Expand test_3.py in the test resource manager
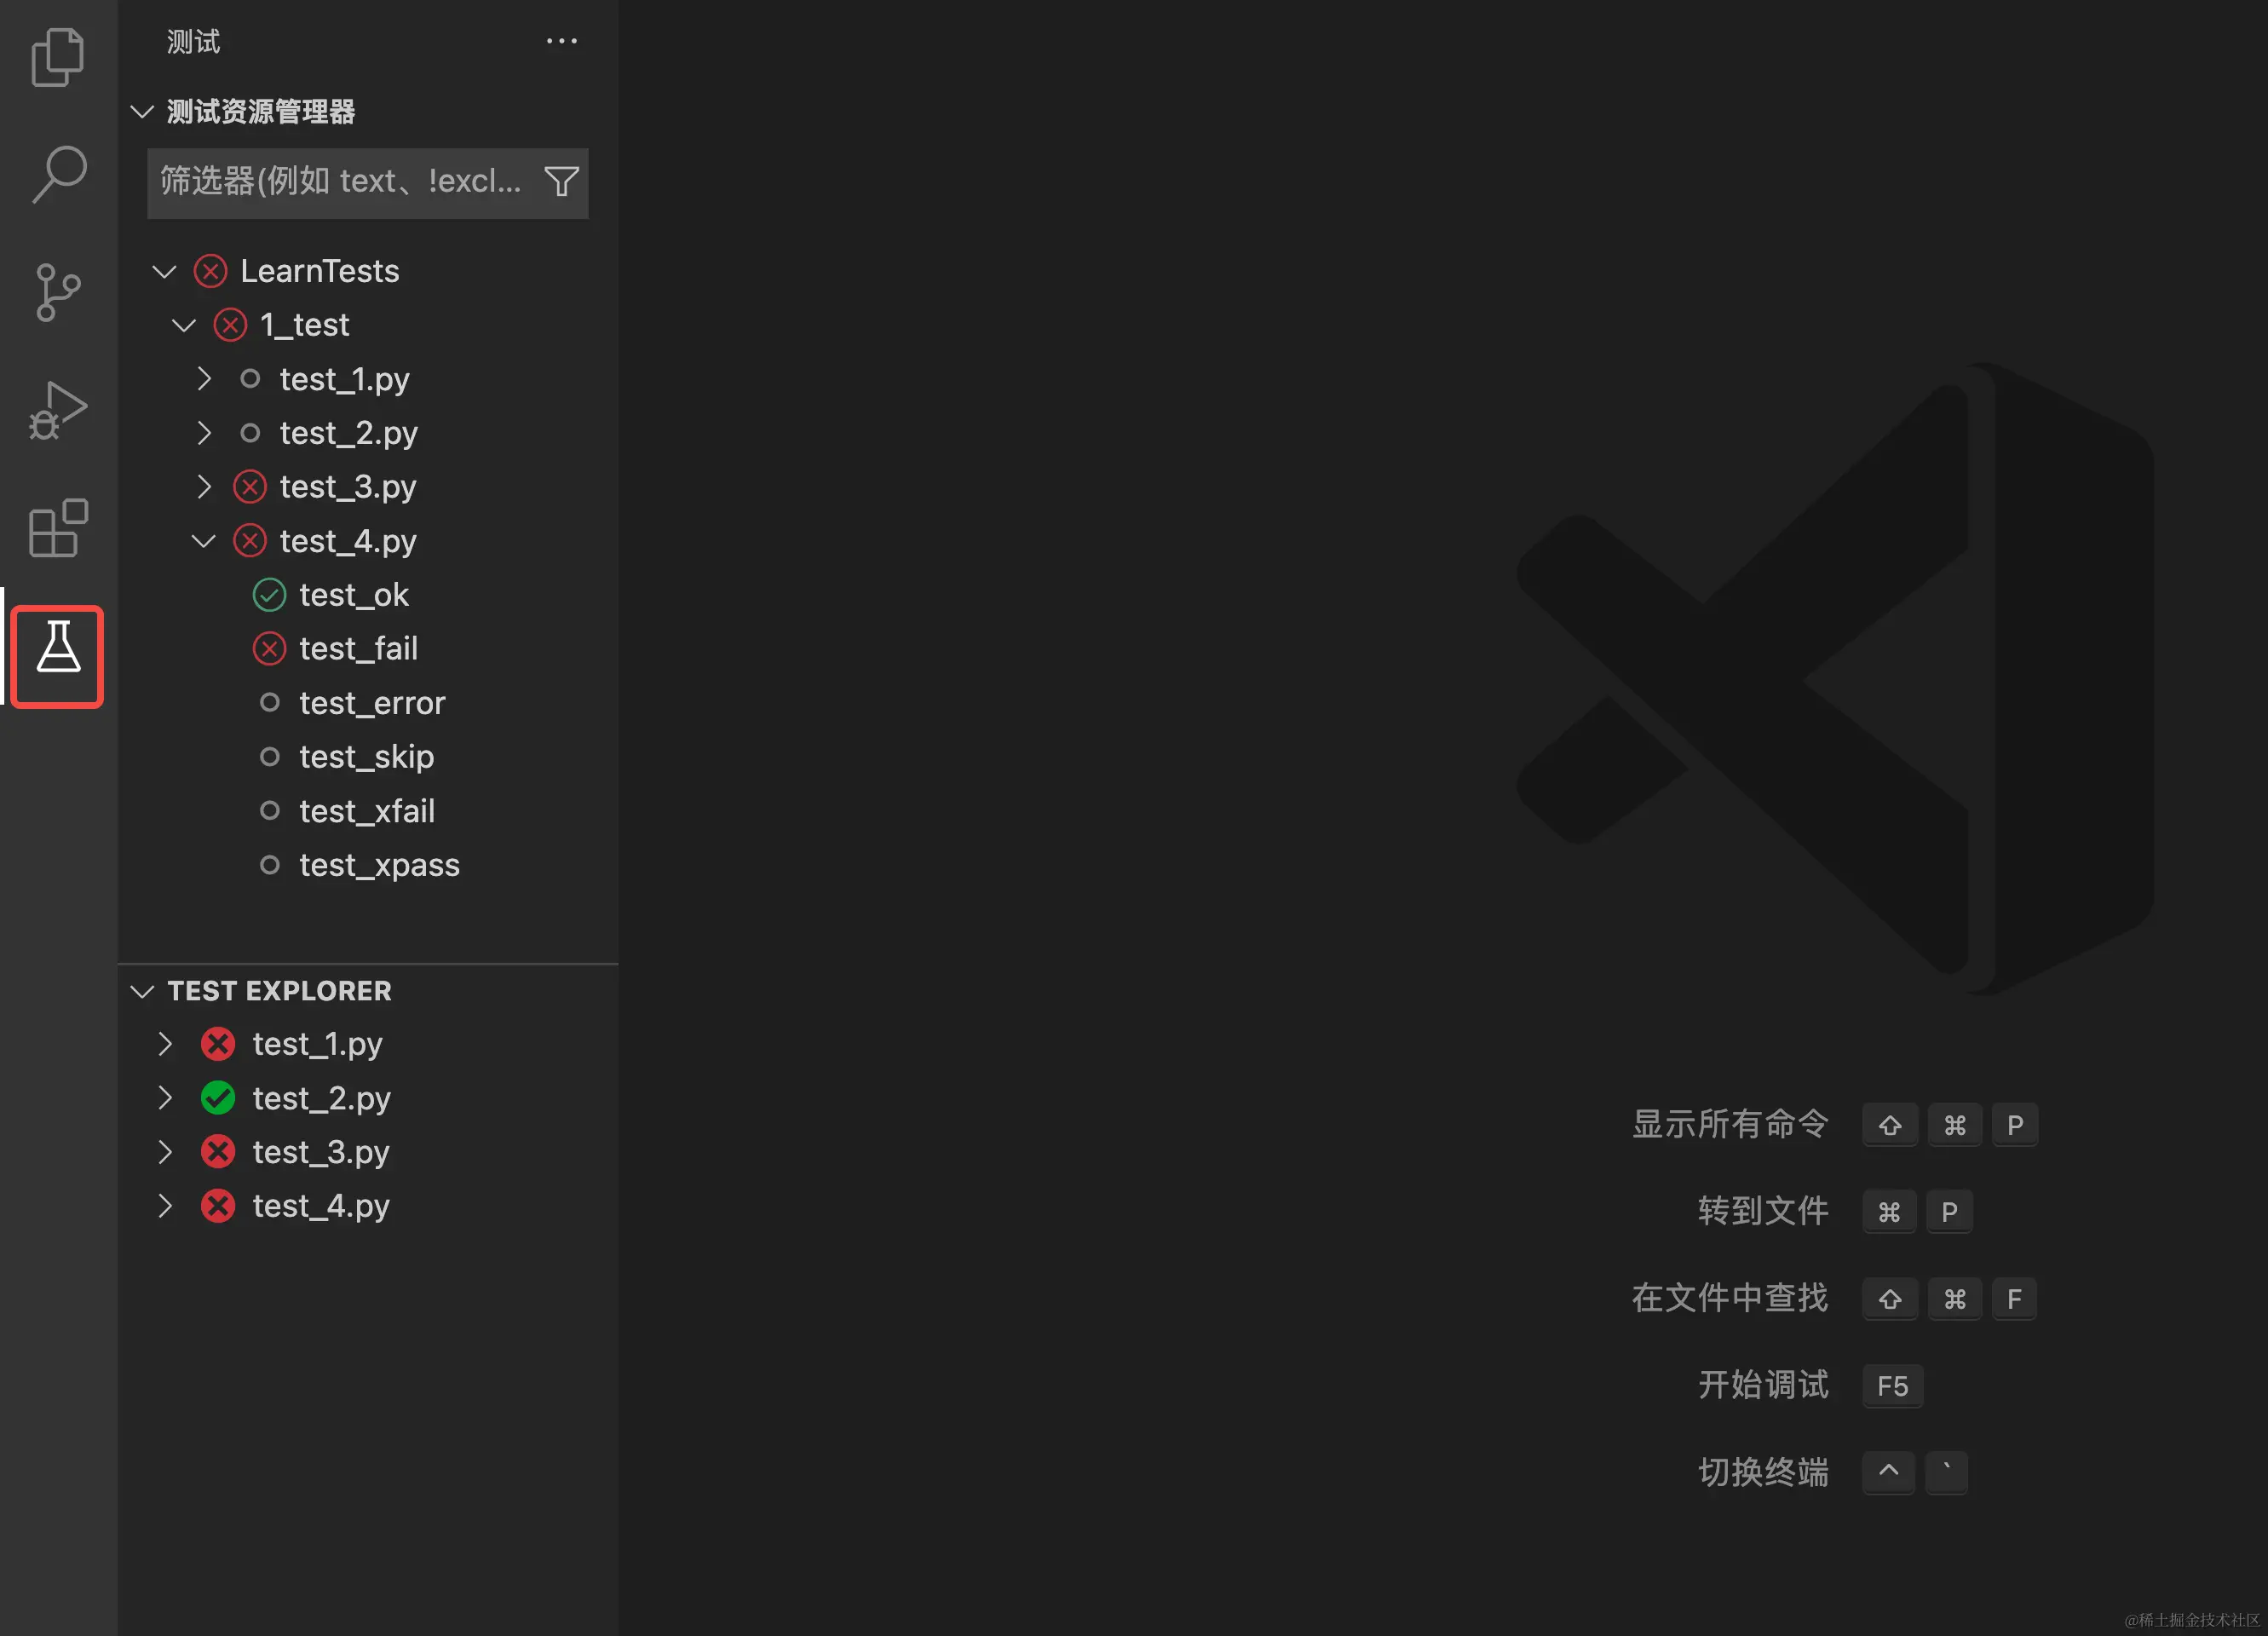 coord(204,487)
